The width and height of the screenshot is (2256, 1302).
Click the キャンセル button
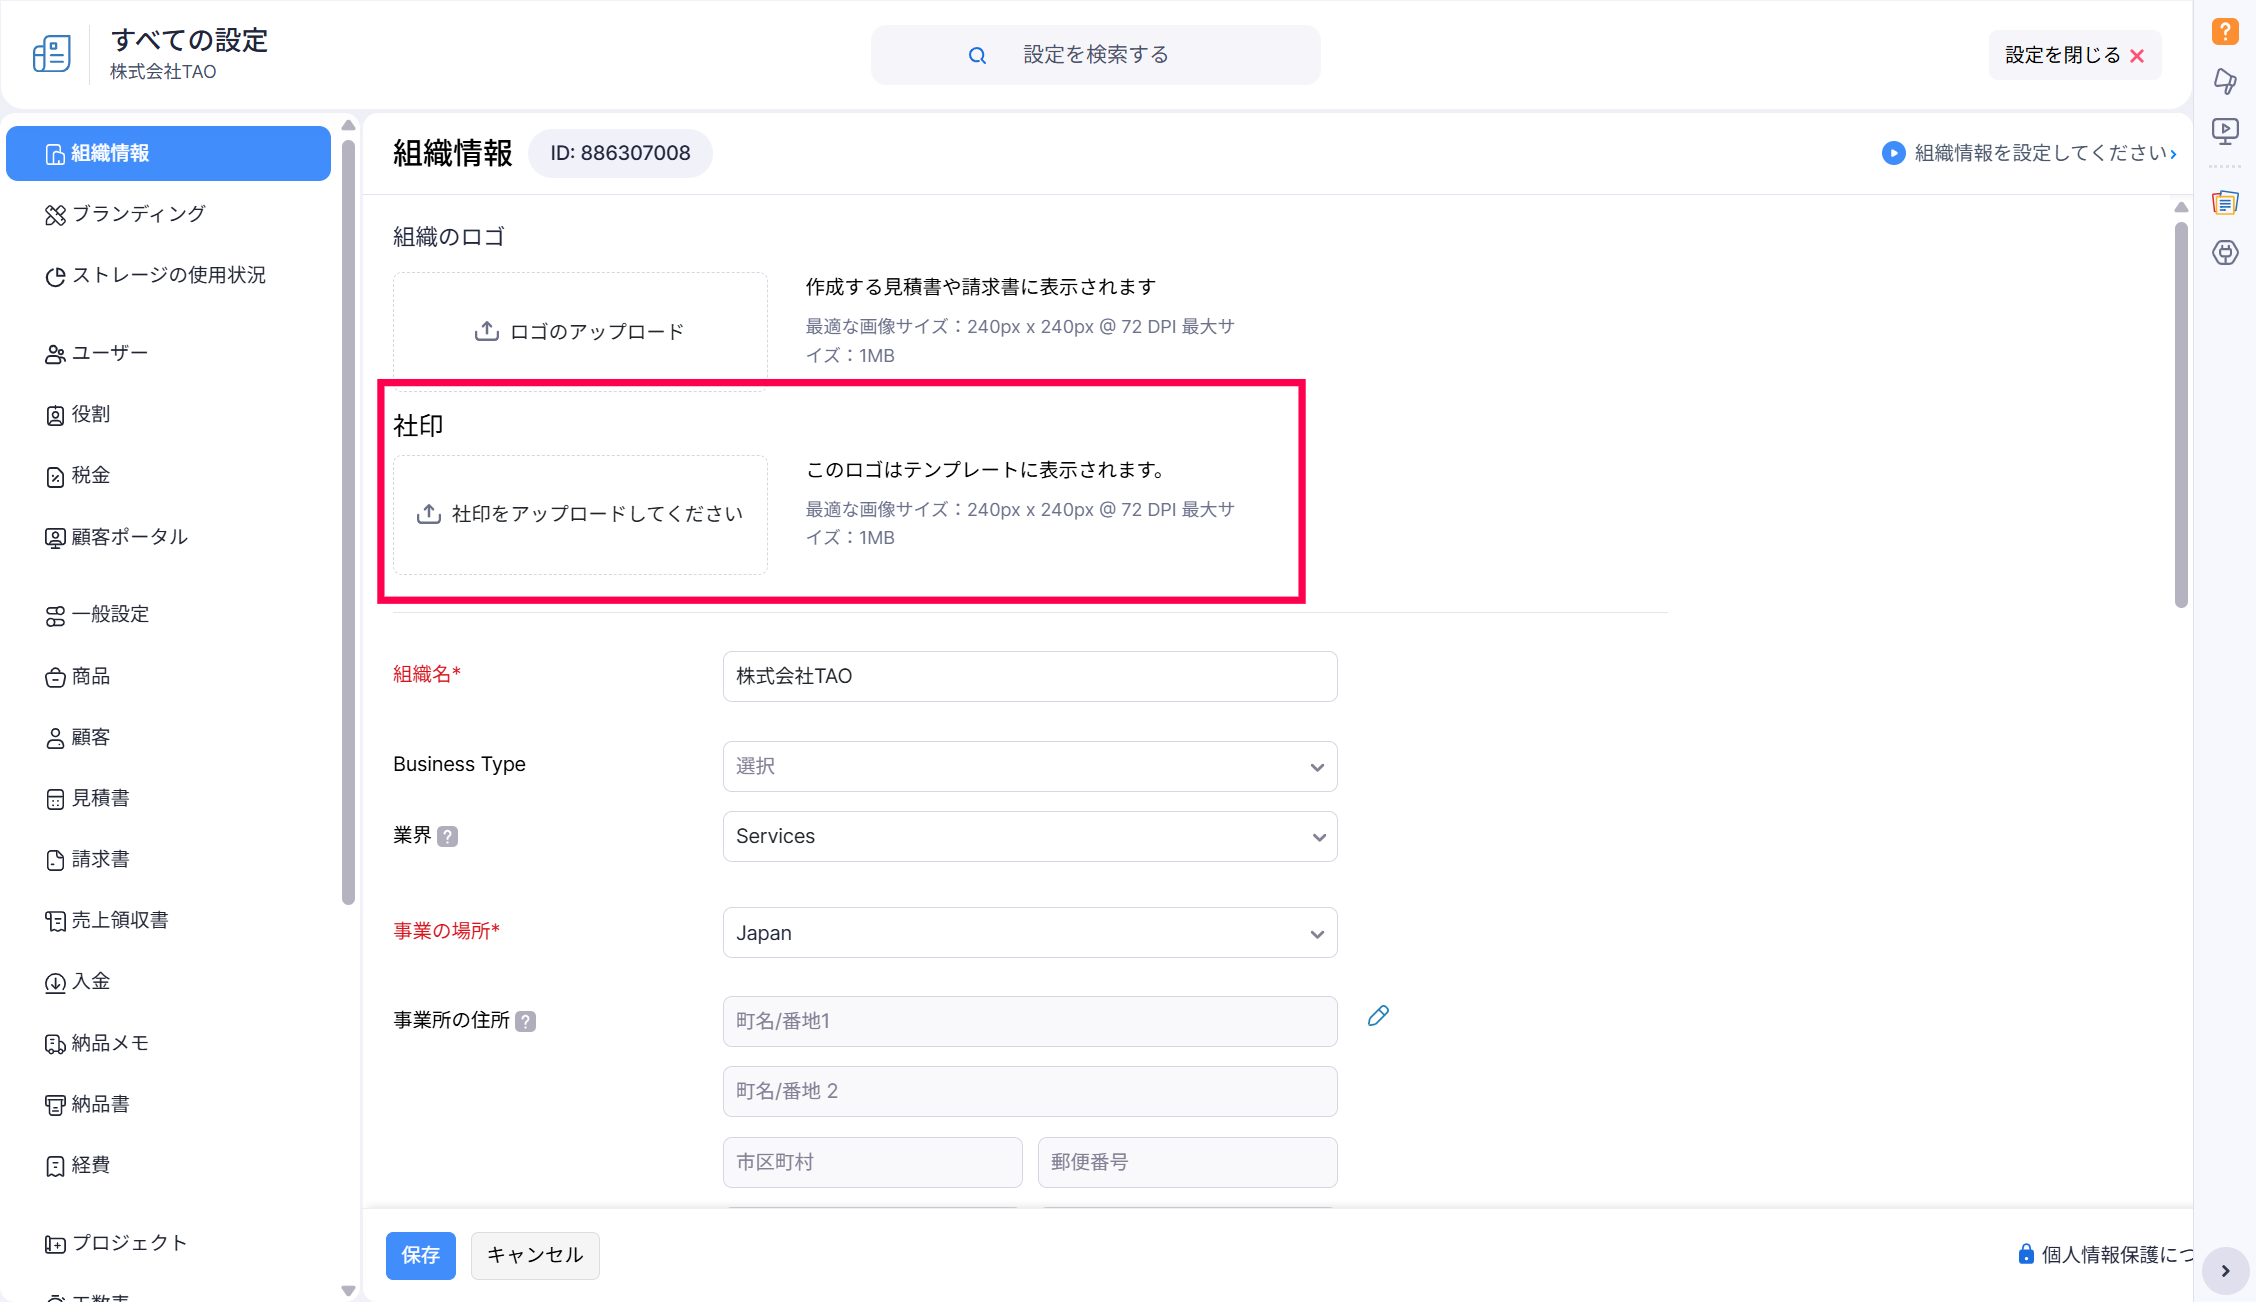pyautogui.click(x=535, y=1255)
